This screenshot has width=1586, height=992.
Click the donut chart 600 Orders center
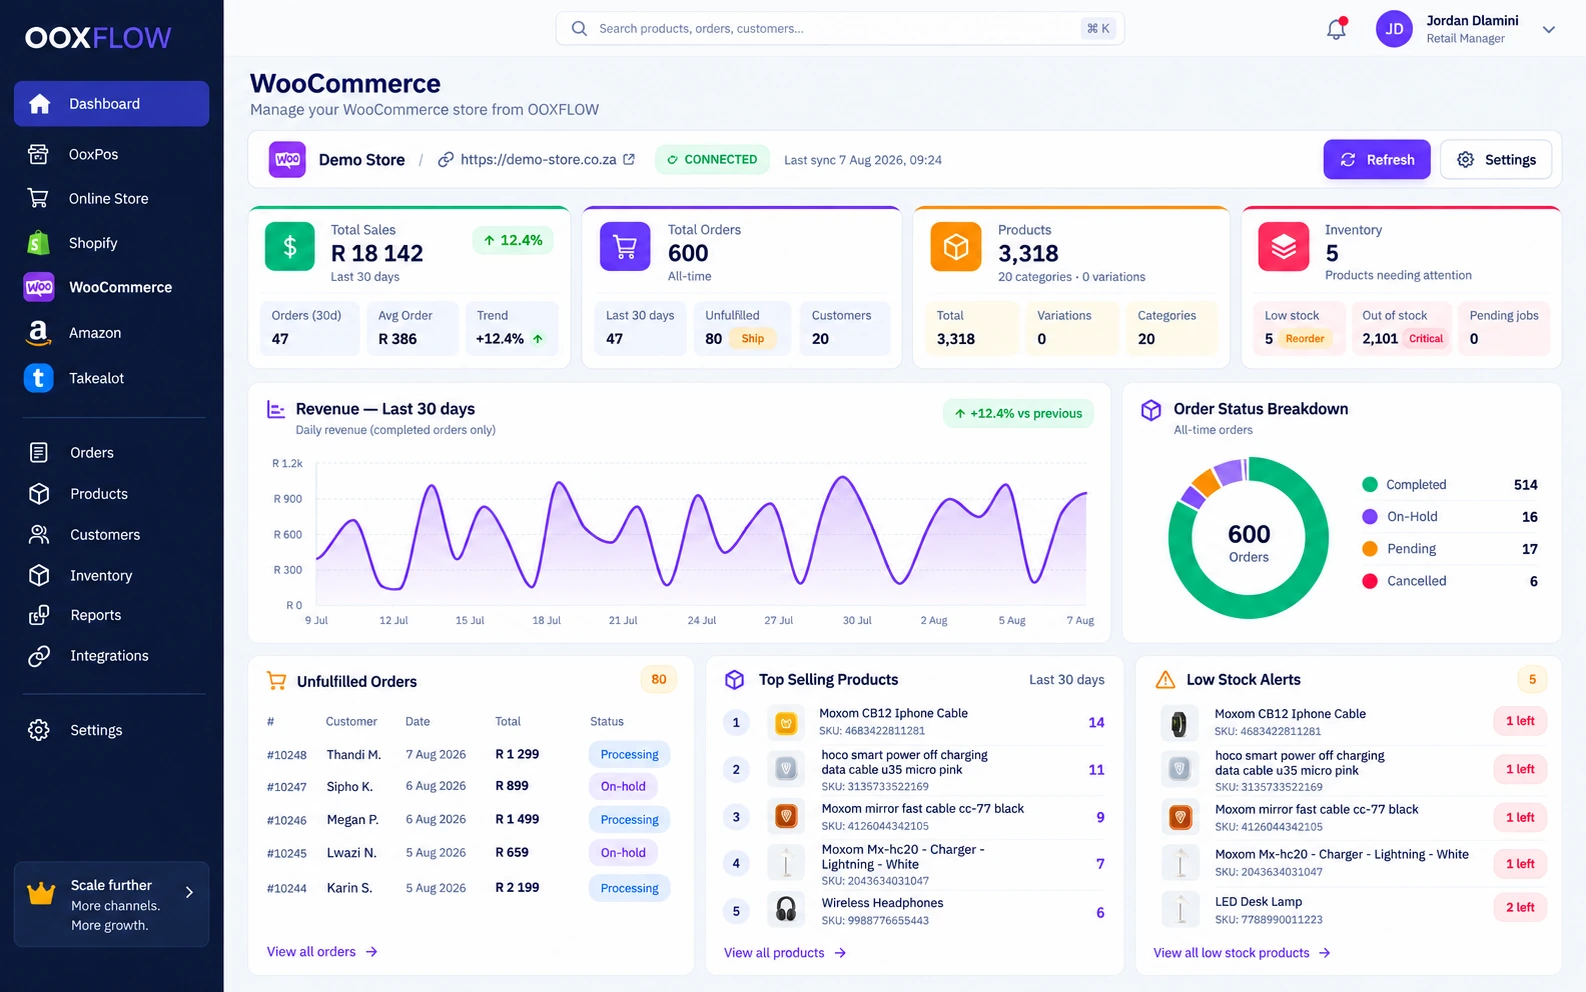pos(1249,542)
